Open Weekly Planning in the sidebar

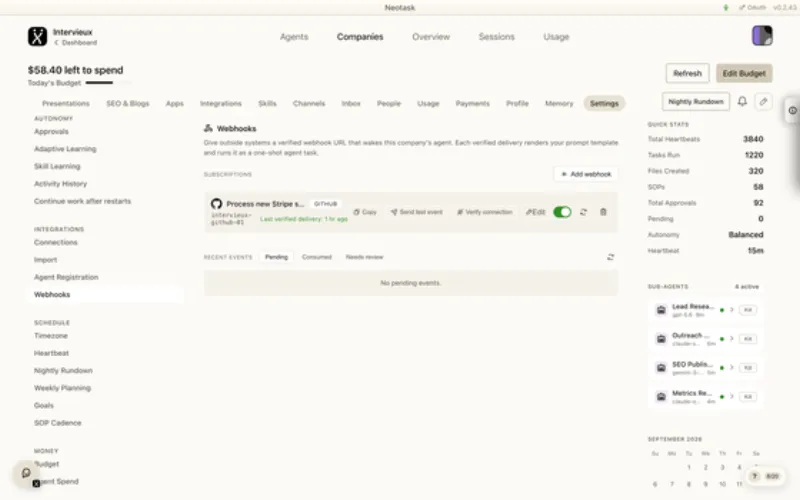(62, 388)
